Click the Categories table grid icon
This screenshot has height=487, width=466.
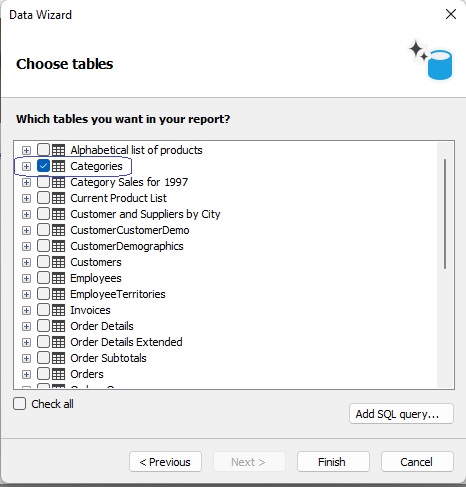coord(59,166)
